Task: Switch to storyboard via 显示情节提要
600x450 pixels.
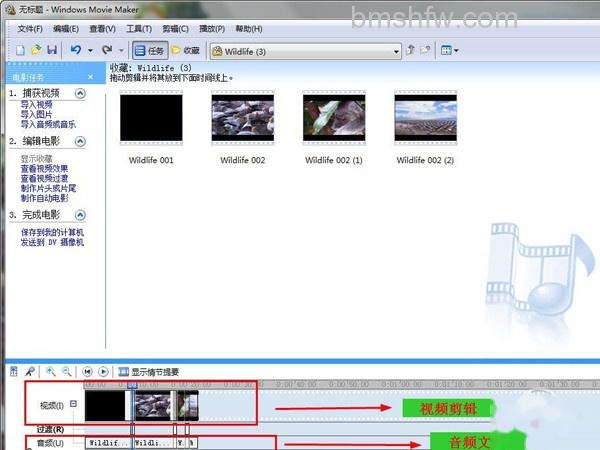Action: click(x=148, y=372)
